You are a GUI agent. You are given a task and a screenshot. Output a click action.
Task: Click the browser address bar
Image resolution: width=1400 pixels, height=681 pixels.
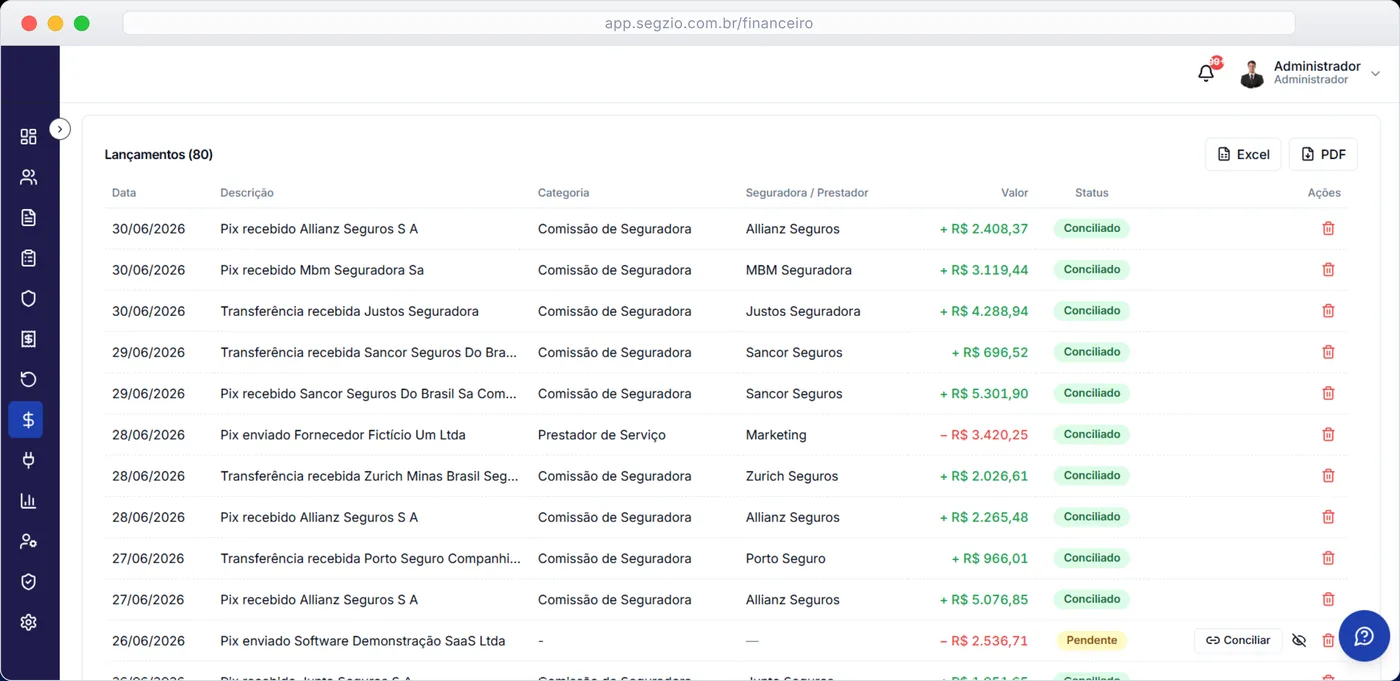point(709,23)
